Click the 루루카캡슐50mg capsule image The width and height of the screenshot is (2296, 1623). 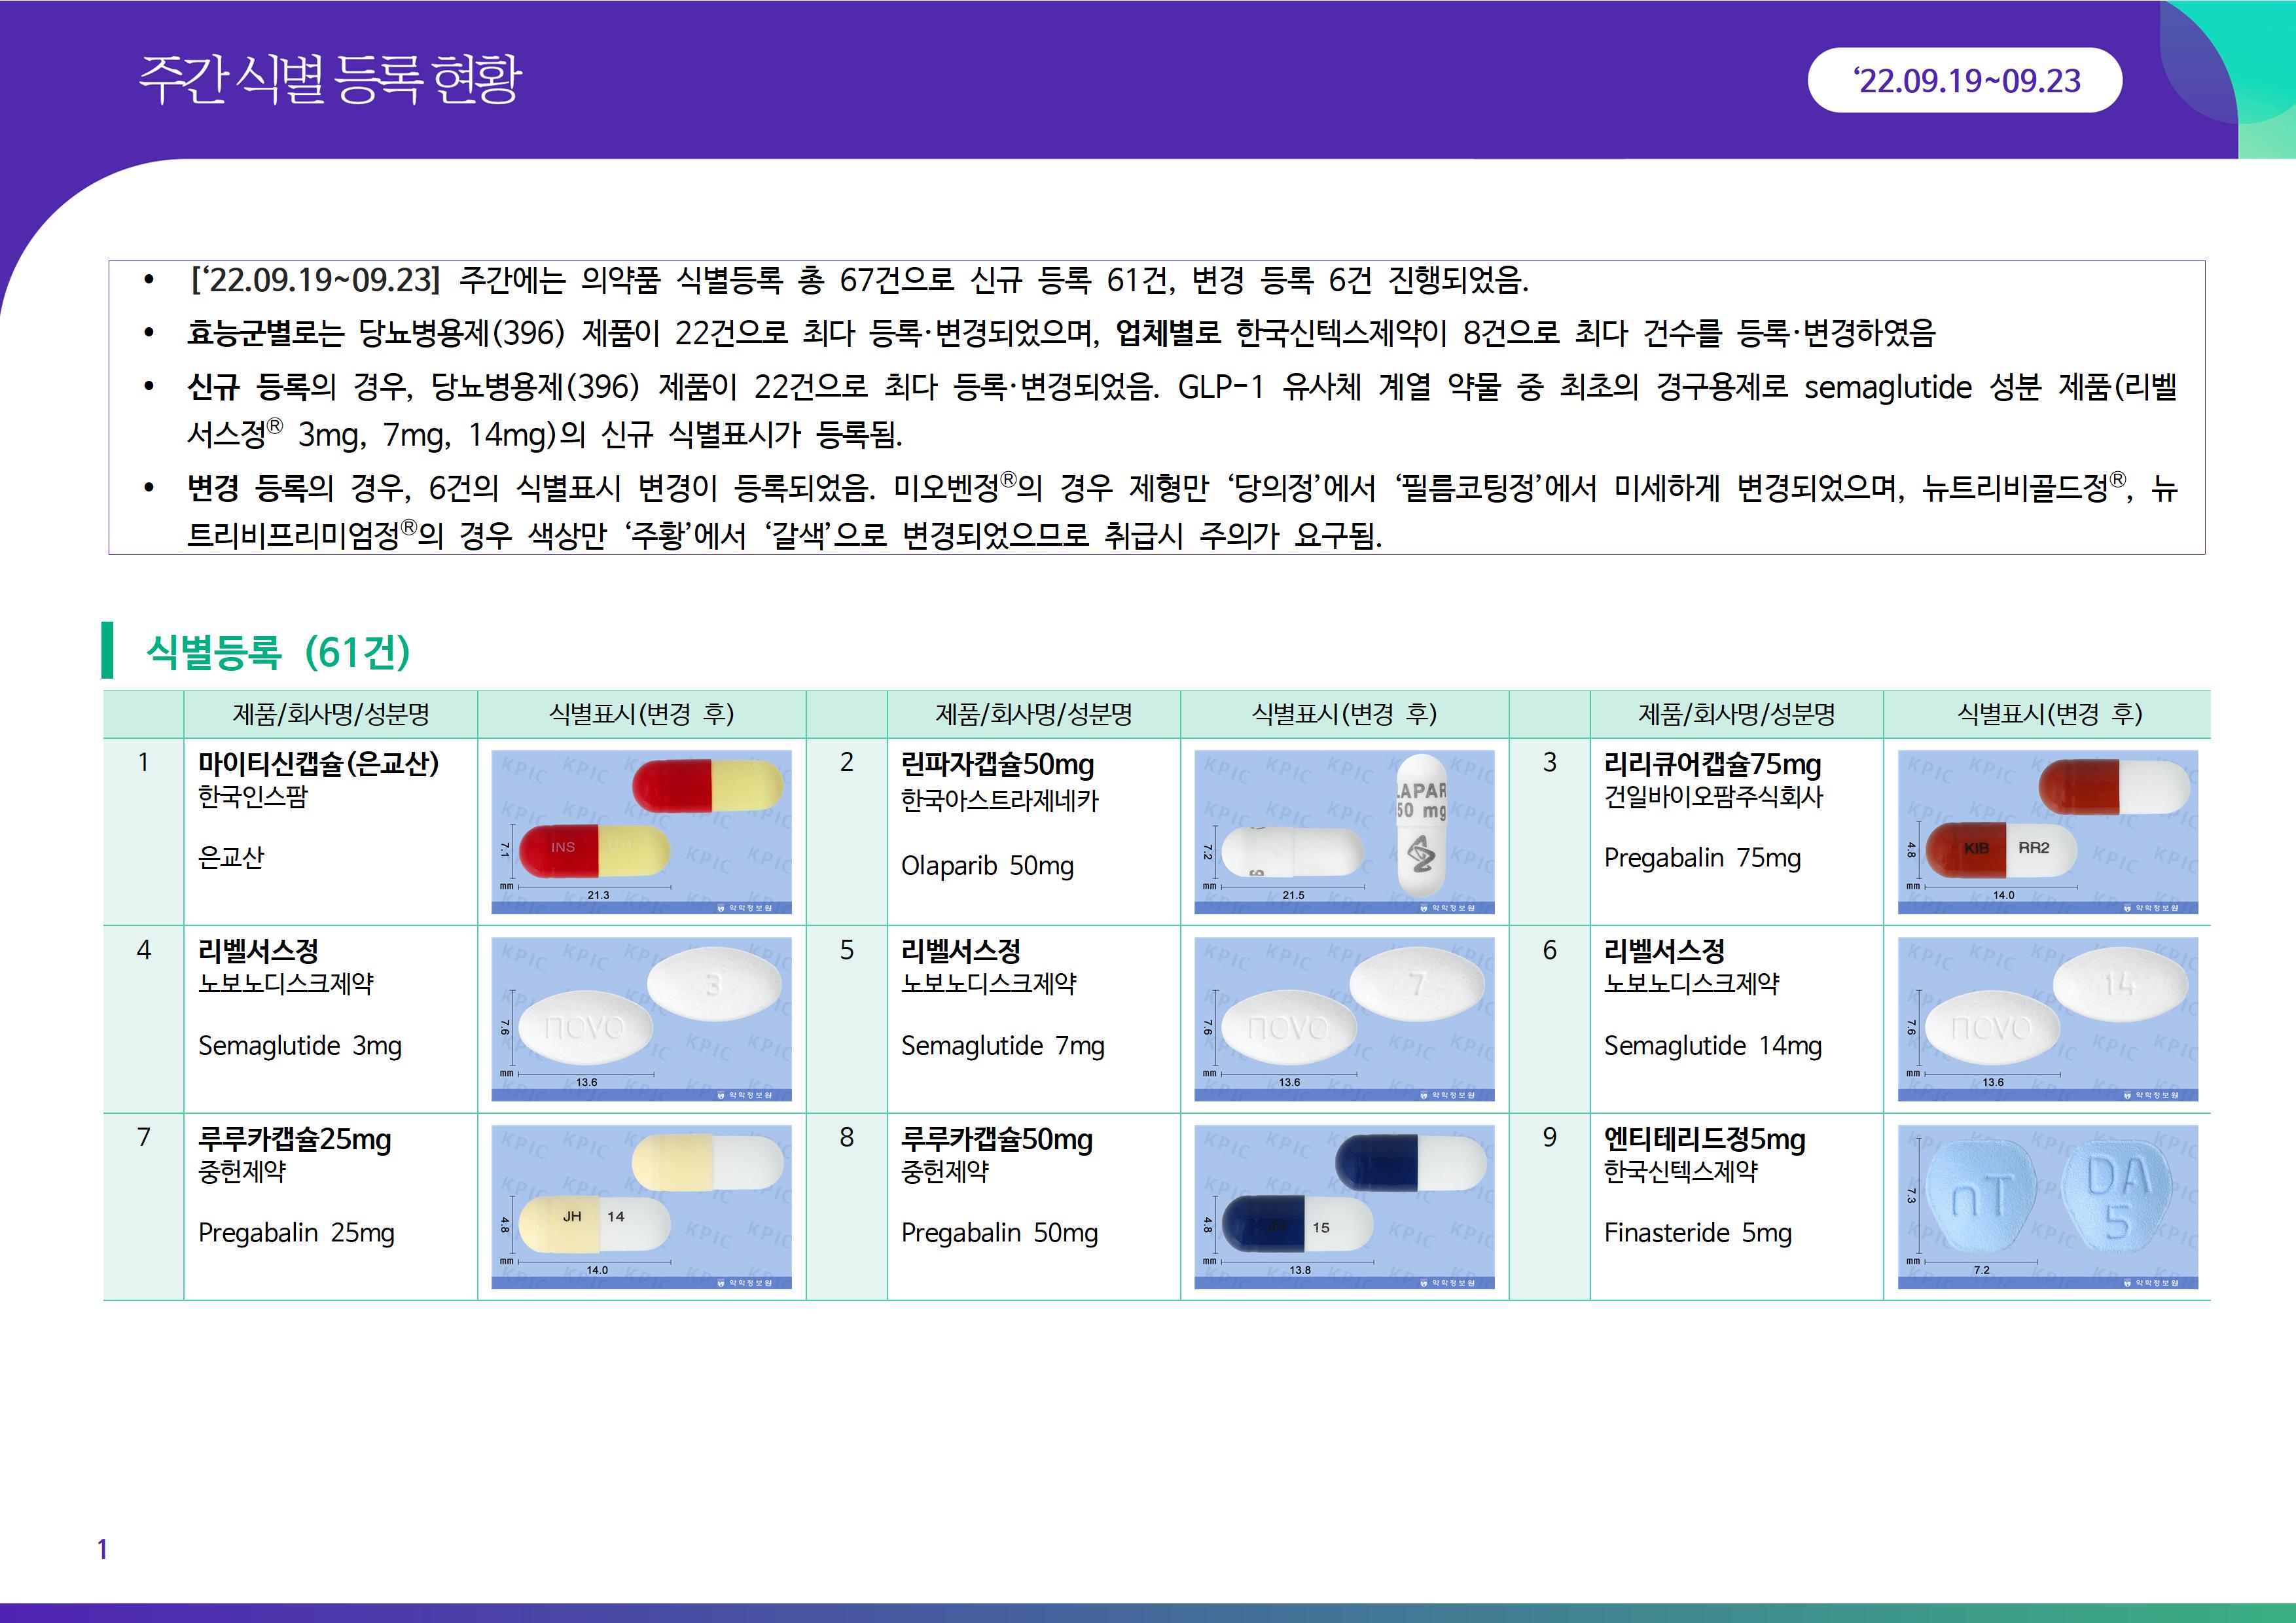click(x=1344, y=1206)
